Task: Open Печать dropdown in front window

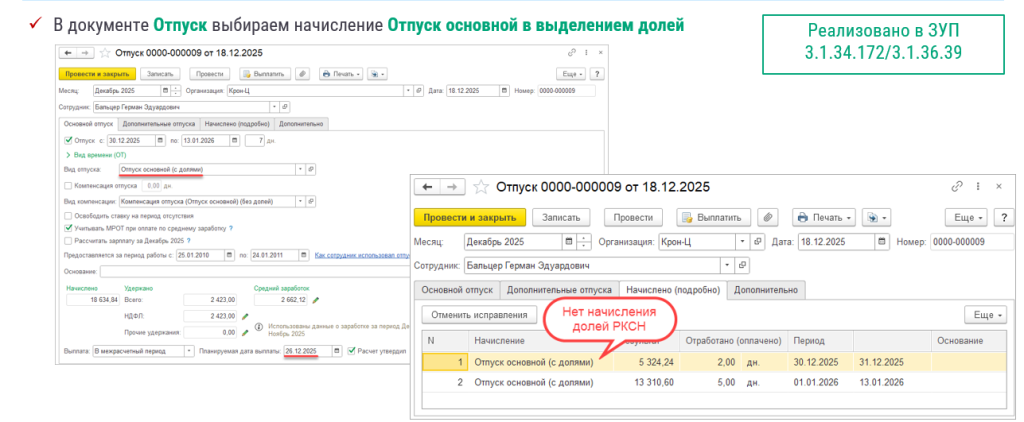Action: 826,217
